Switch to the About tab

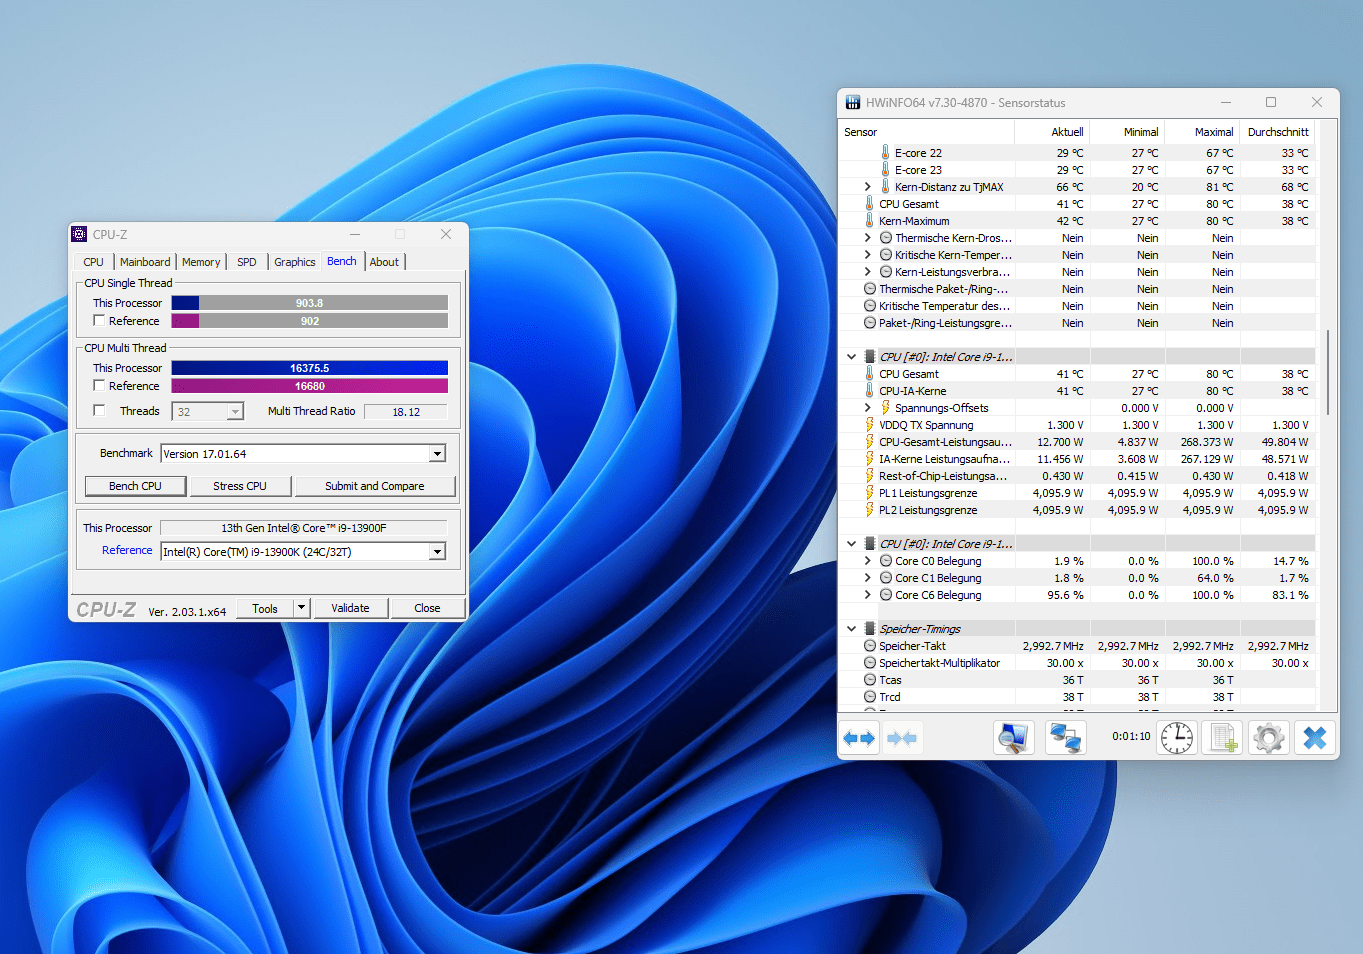coord(384,262)
